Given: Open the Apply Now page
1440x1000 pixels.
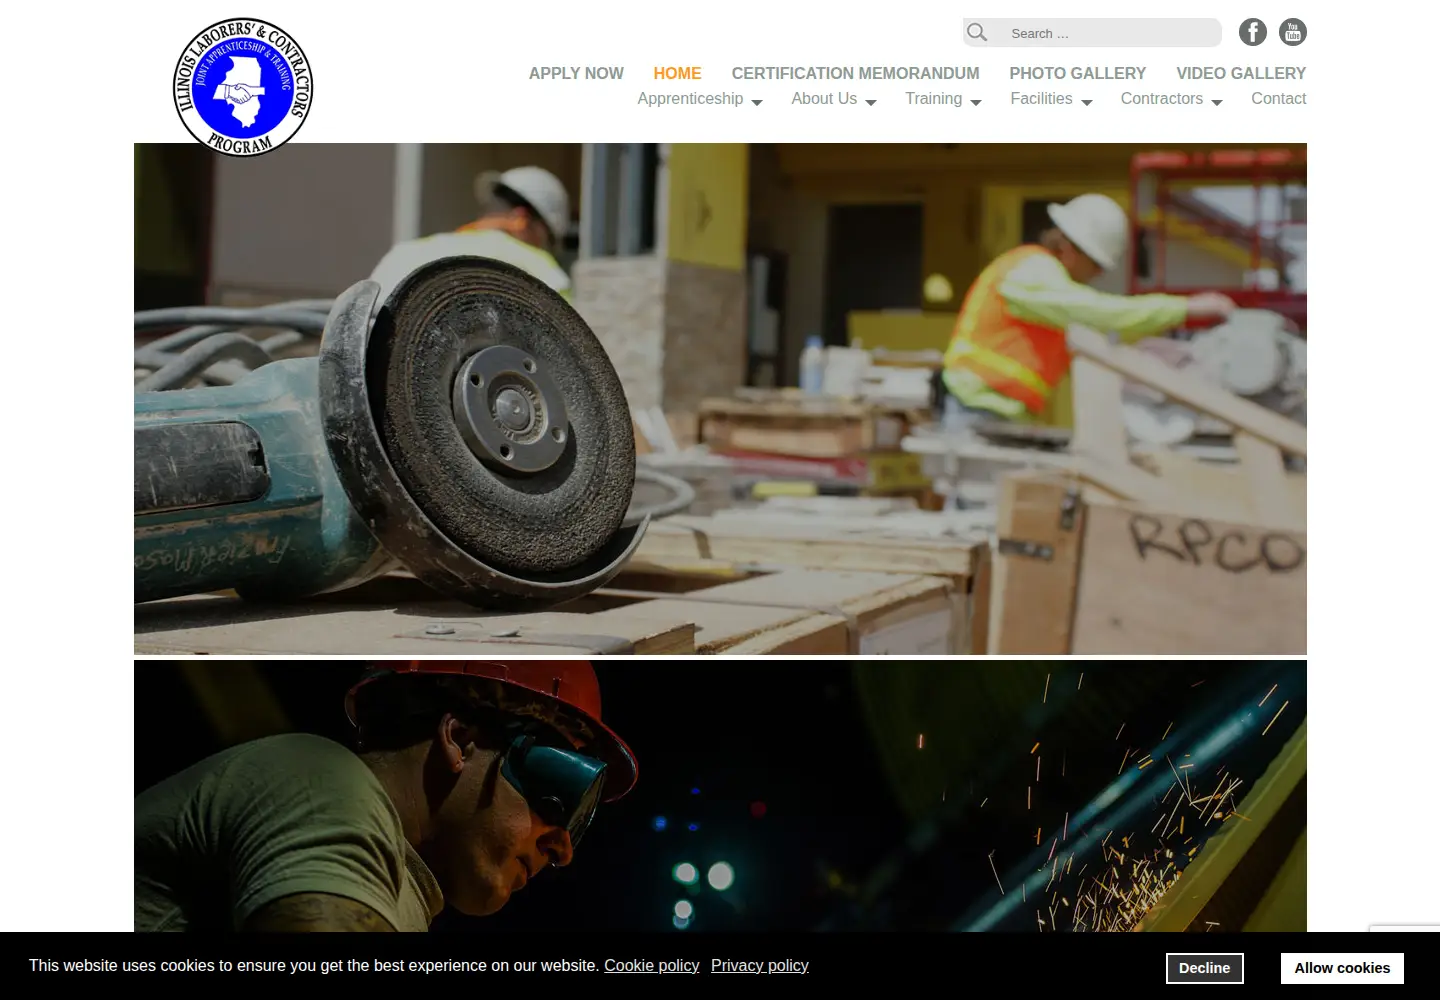Looking at the screenshot, I should click(576, 73).
